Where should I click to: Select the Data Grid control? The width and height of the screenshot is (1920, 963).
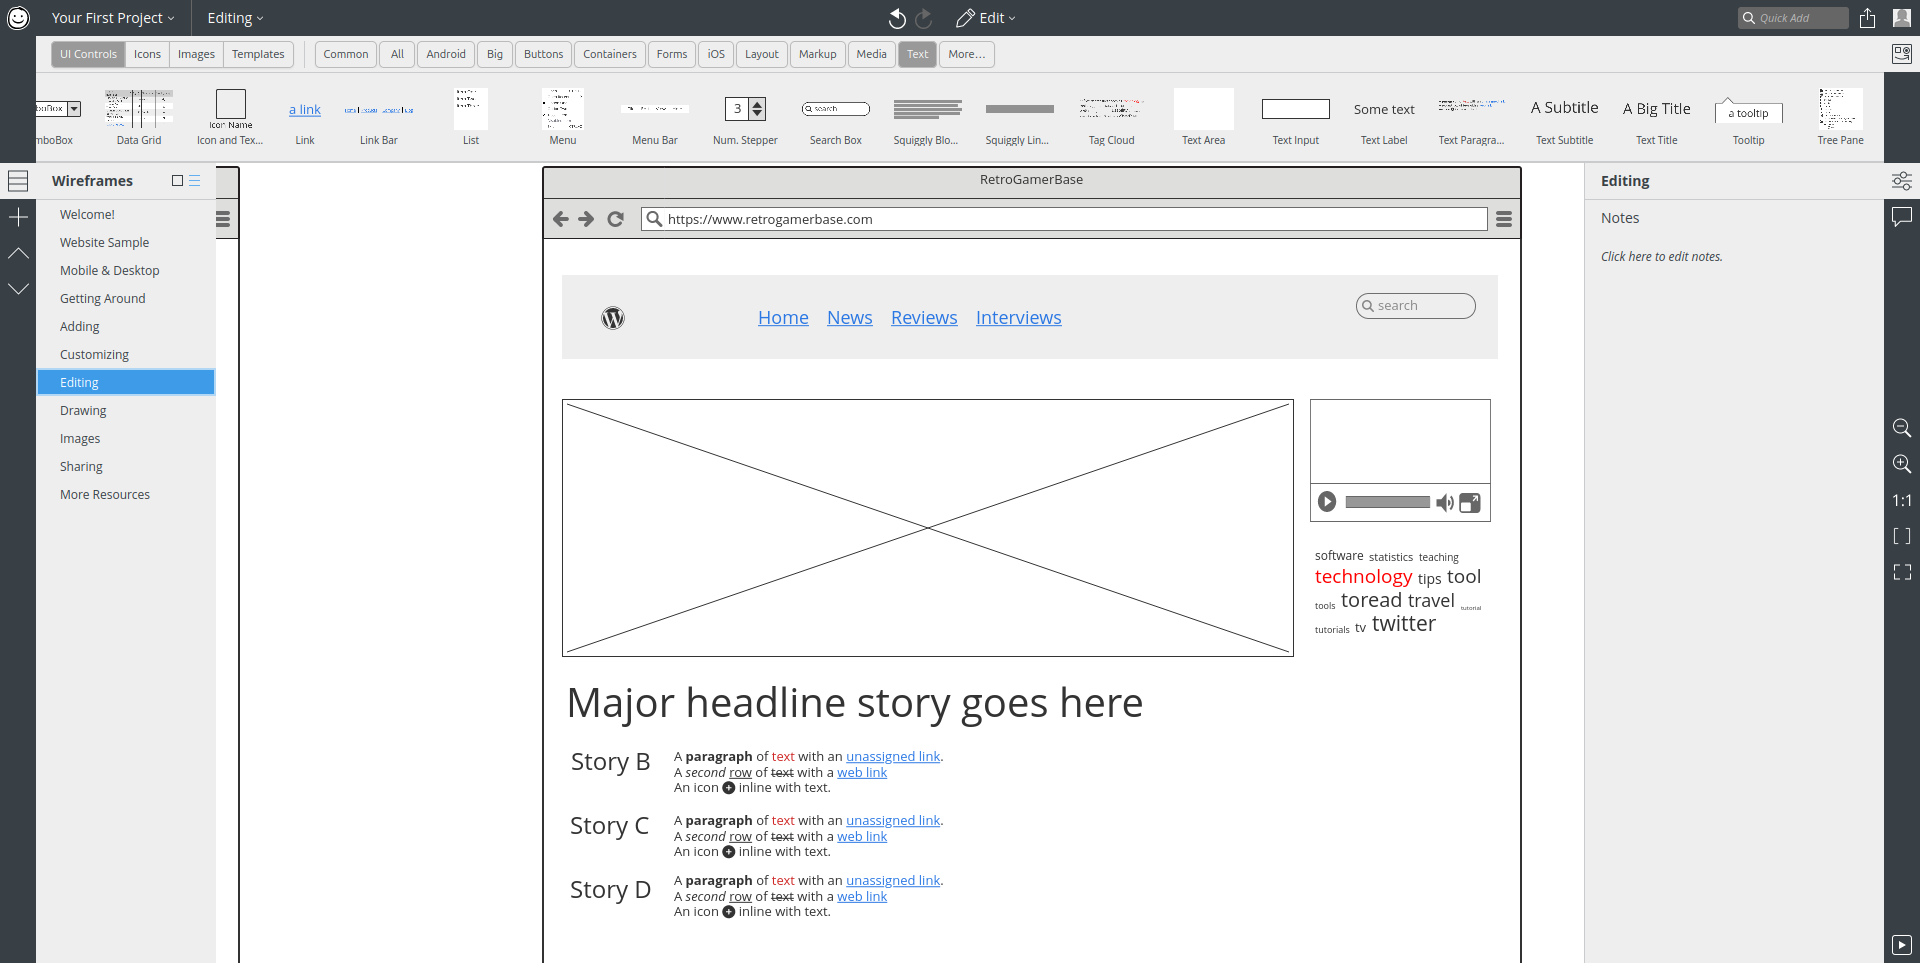coord(139,118)
